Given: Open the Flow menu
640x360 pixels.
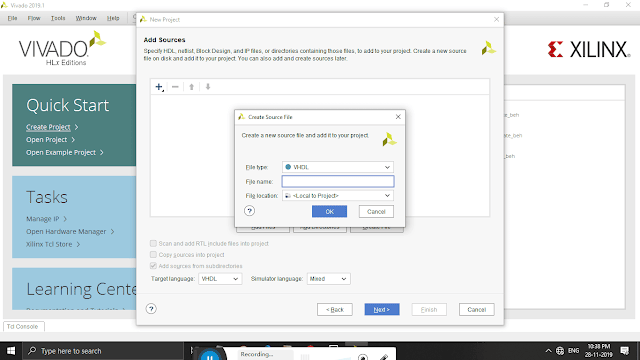Looking at the screenshot, I should 34,18.
